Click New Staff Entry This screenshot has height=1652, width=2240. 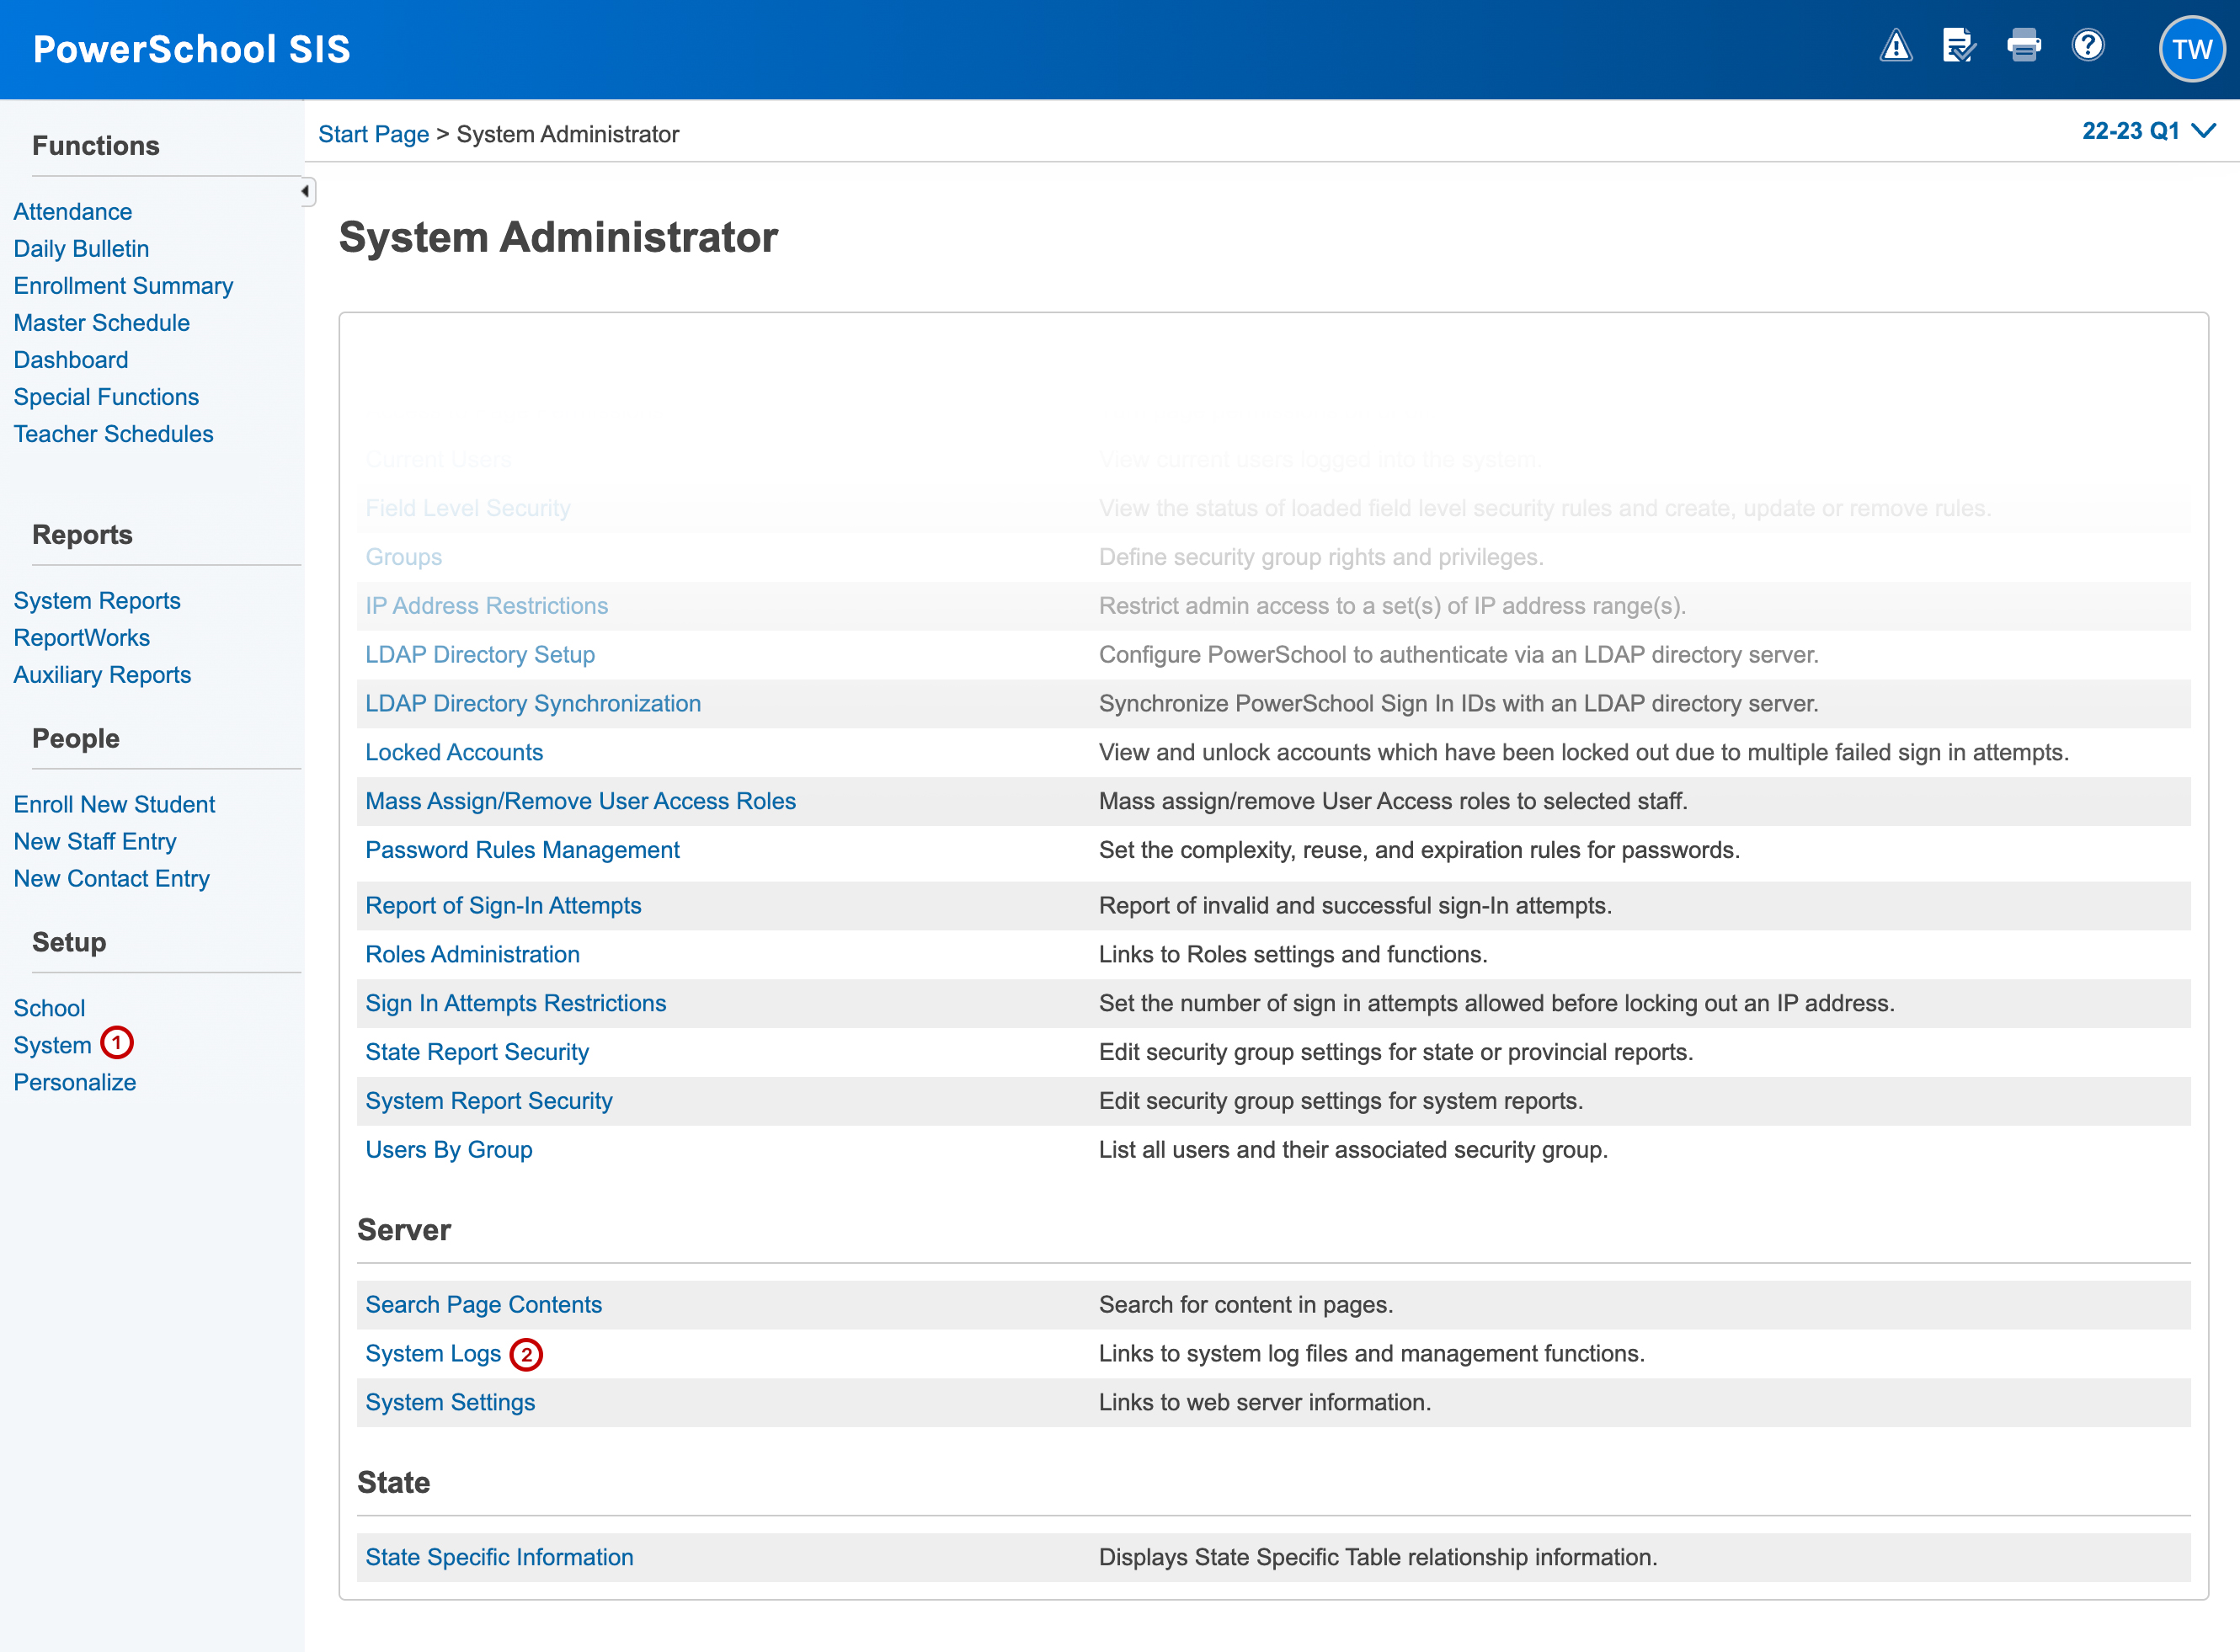pos(95,842)
